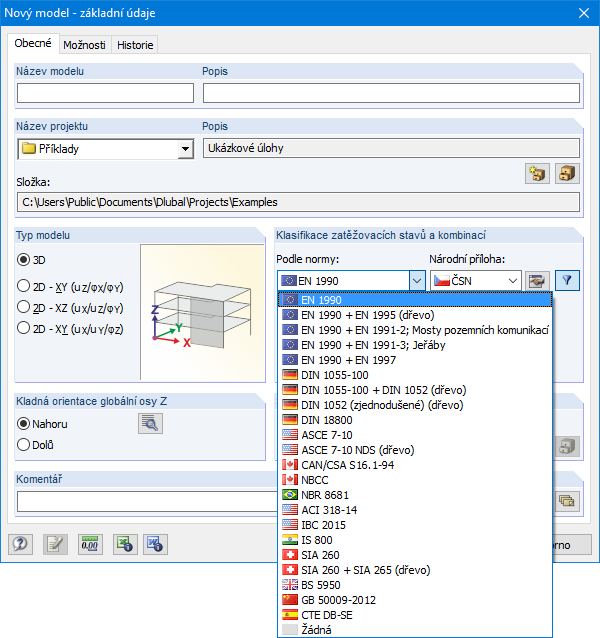The height and width of the screenshot is (638, 600).
Task: Click the help question mark button
Action: 20,544
